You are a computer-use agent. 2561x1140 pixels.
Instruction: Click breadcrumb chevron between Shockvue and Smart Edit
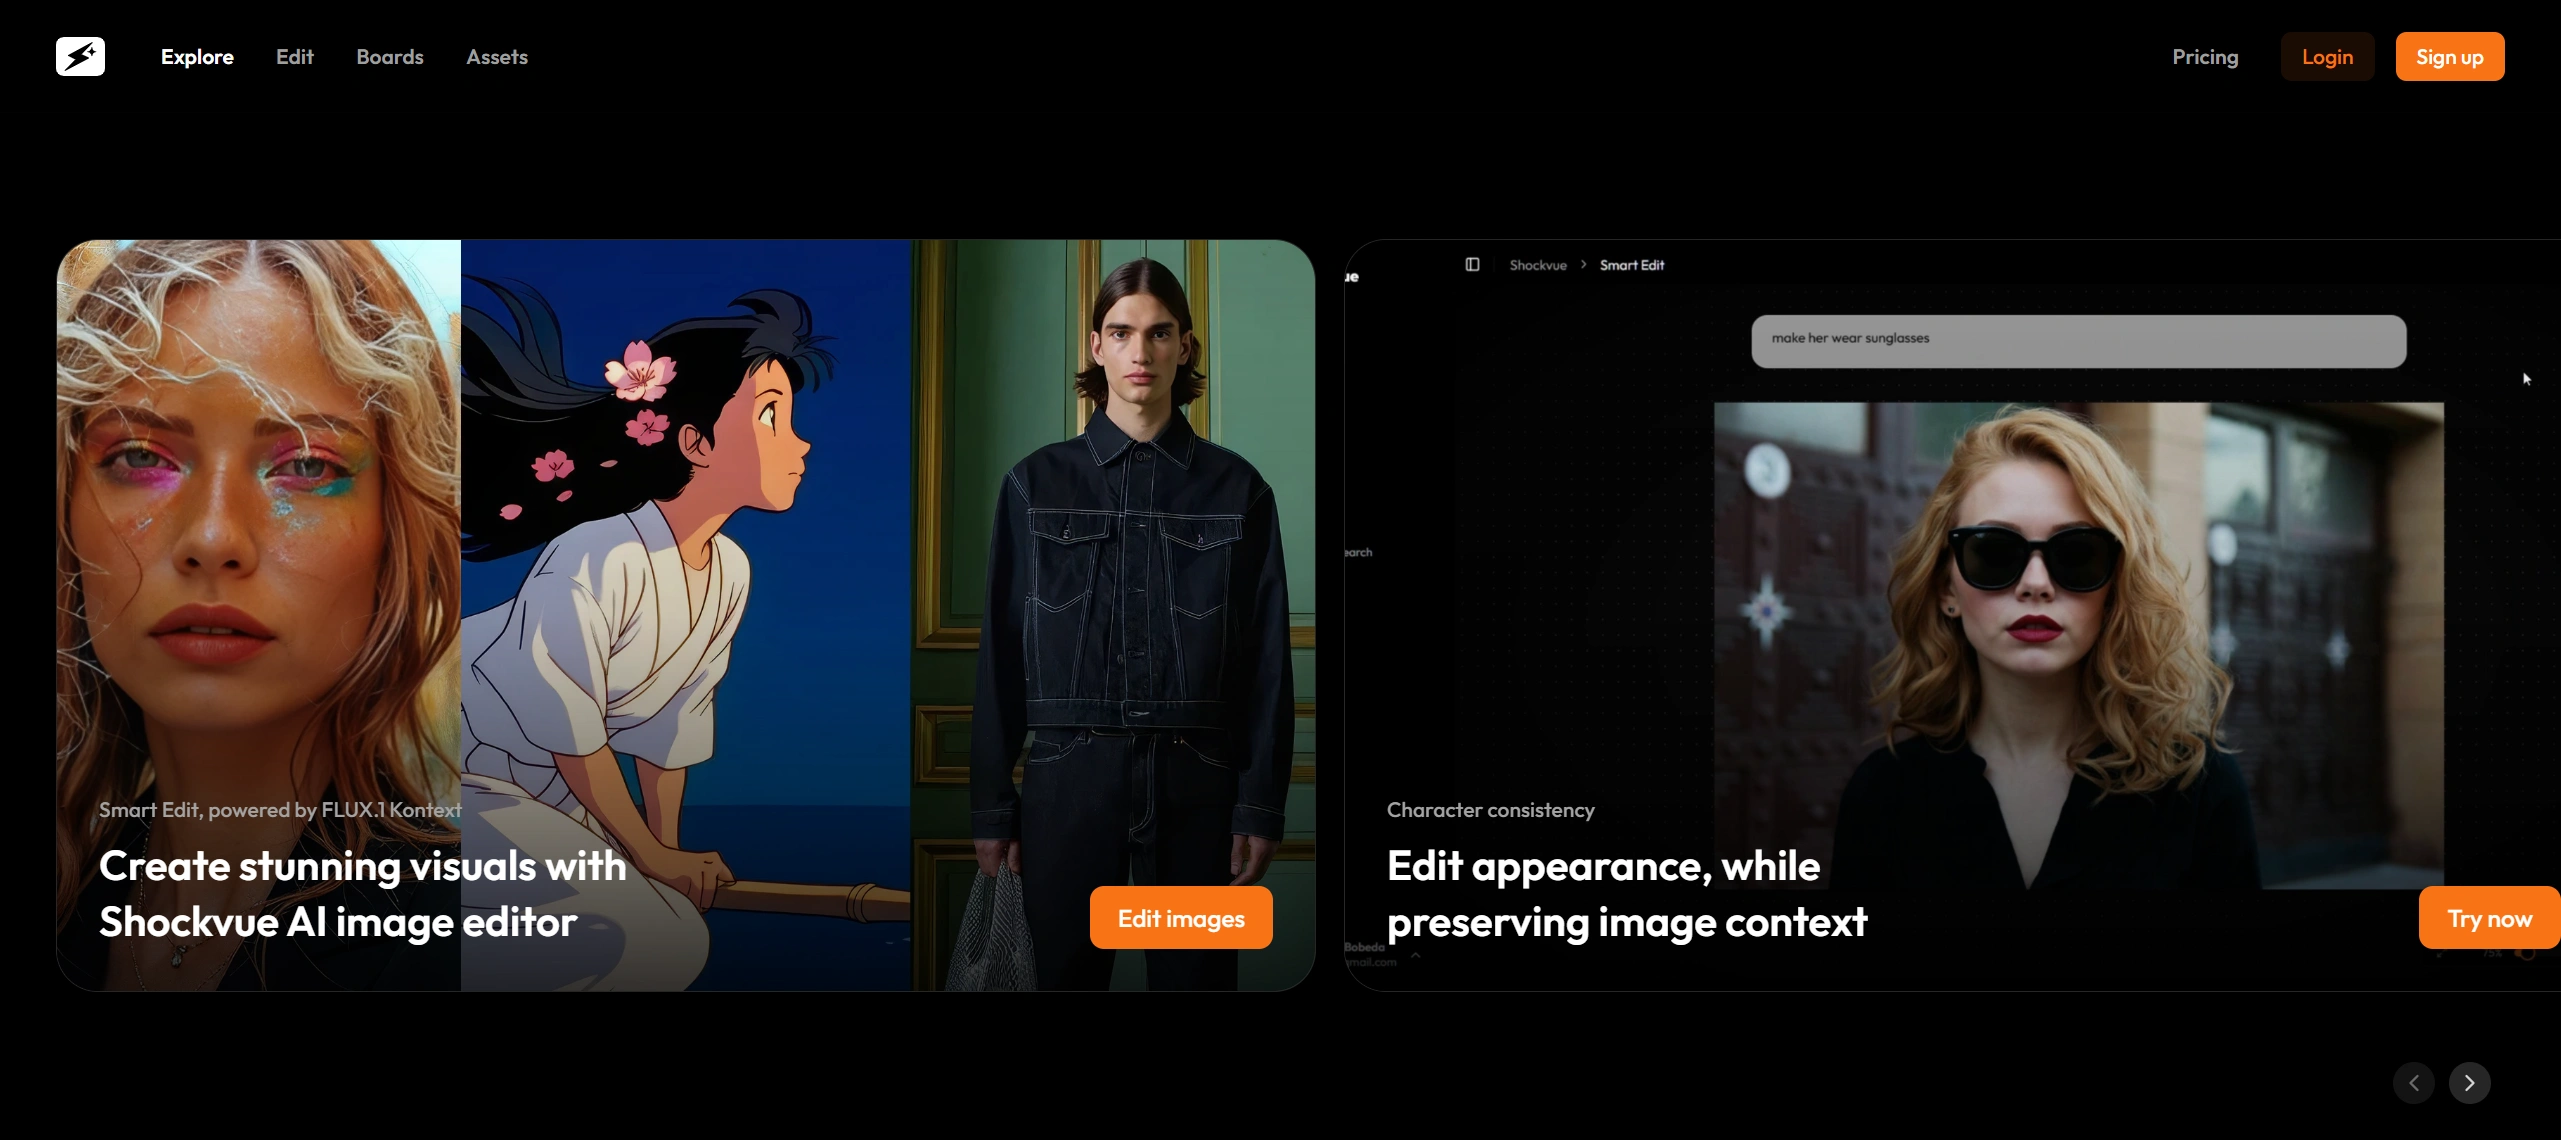tap(1583, 265)
